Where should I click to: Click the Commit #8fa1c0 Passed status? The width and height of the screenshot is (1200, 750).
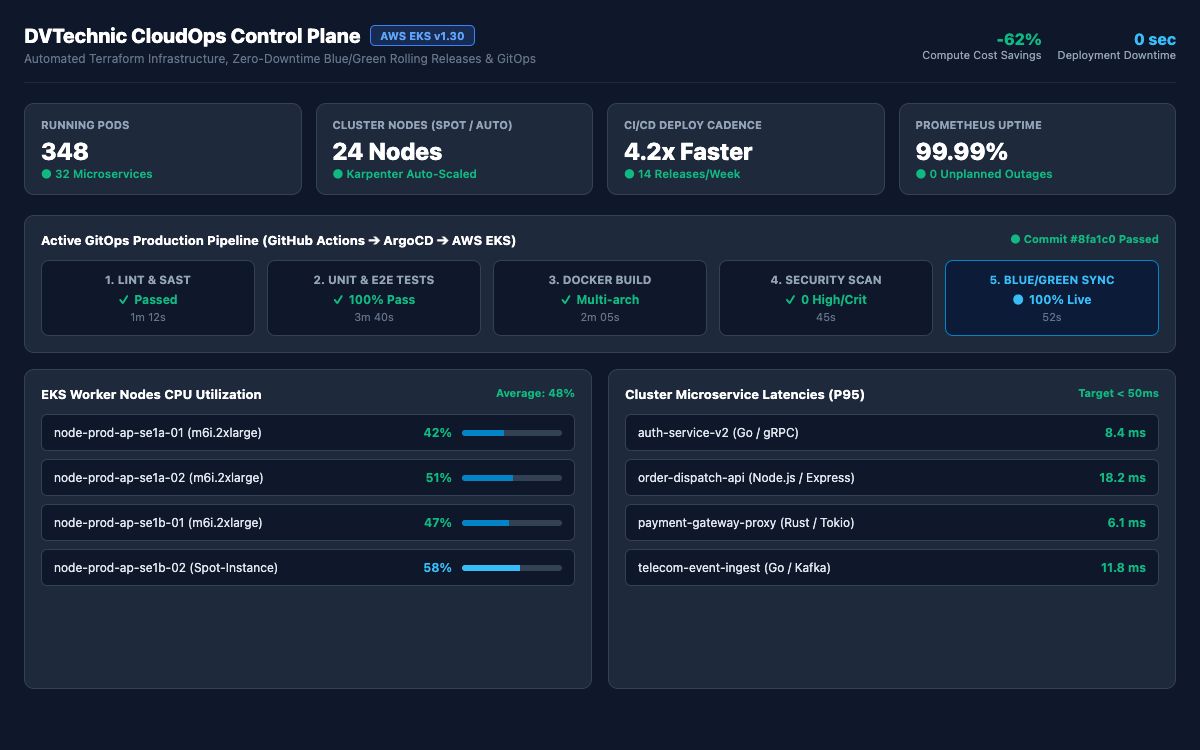1084,240
